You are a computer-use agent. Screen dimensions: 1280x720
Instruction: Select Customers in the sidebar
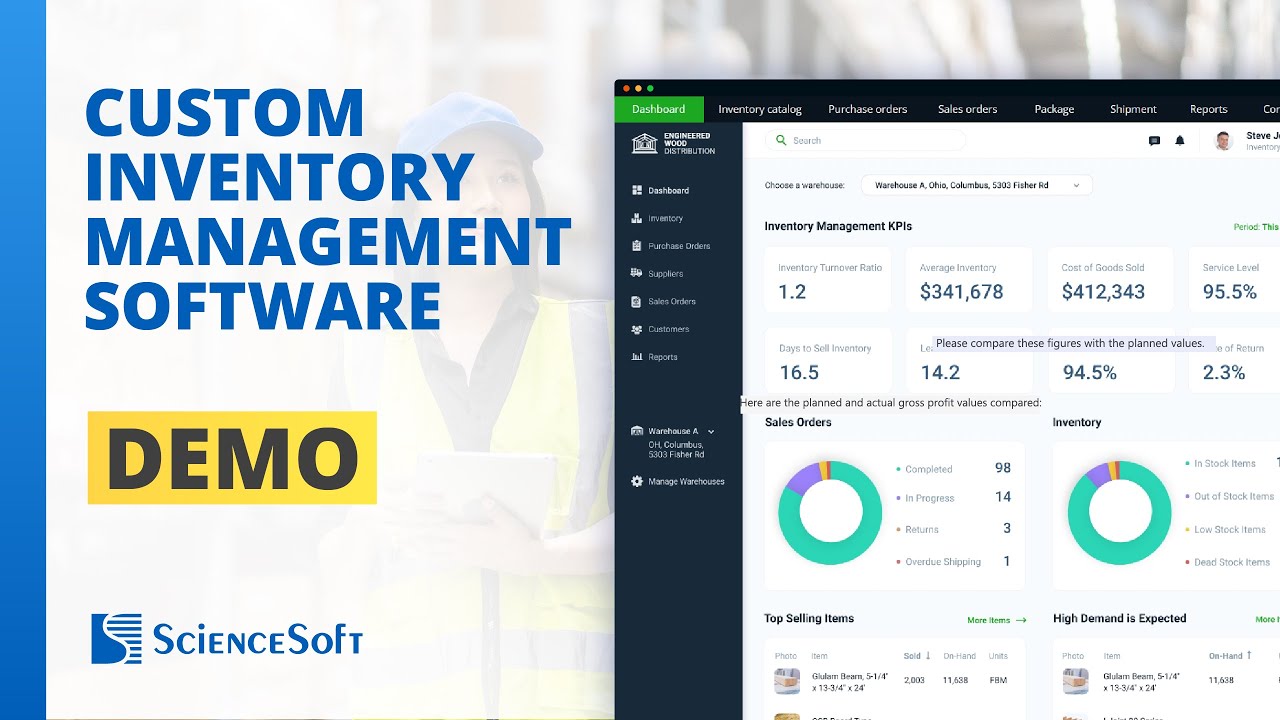(x=669, y=329)
